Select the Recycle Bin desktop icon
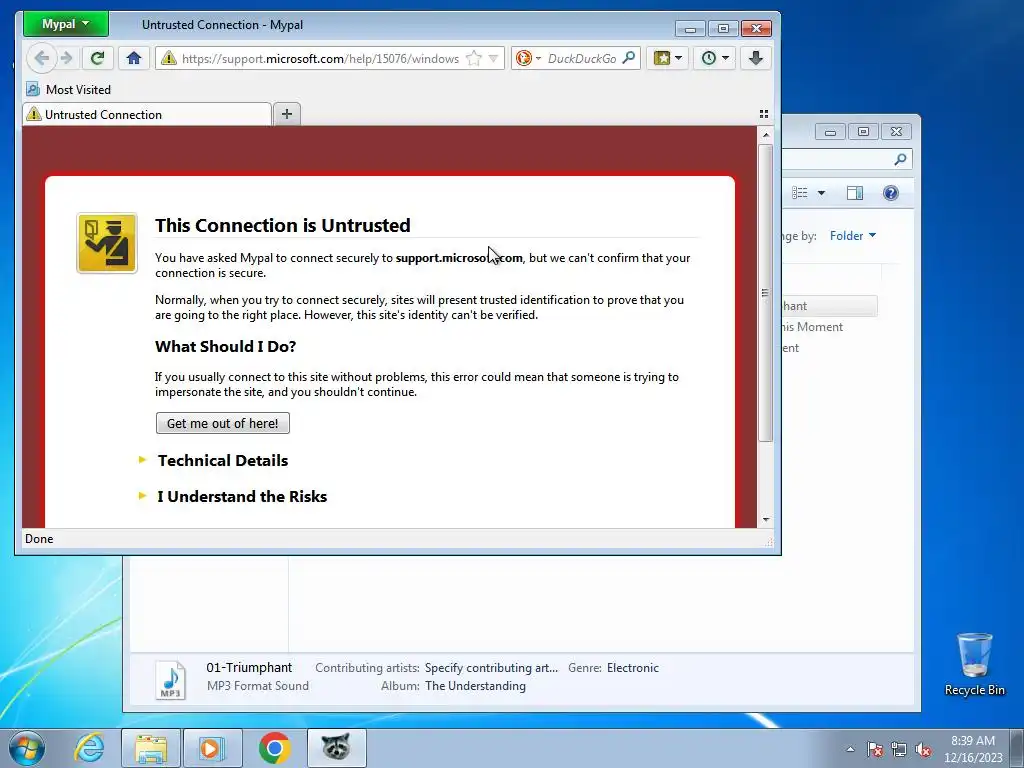The image size is (1024, 768). (x=974, y=665)
